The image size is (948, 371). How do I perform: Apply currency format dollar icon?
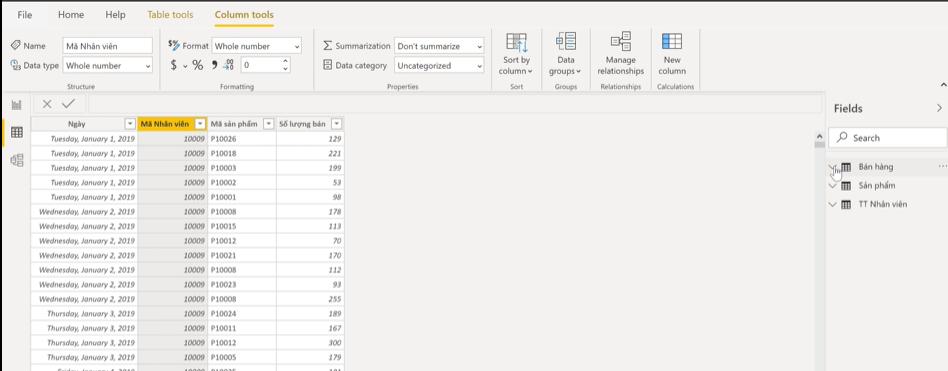pyautogui.click(x=174, y=65)
